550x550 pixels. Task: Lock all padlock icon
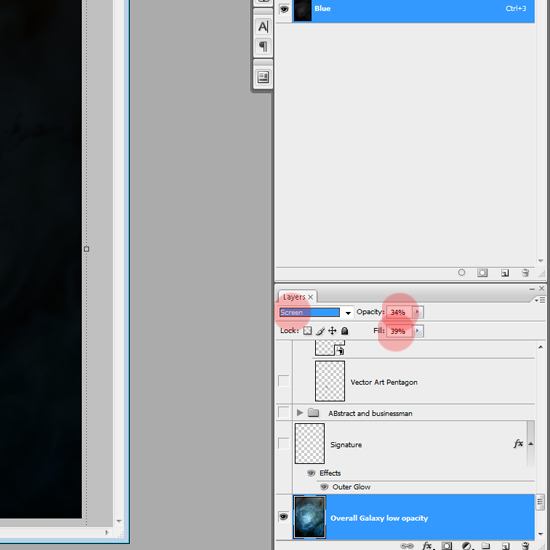point(345,331)
